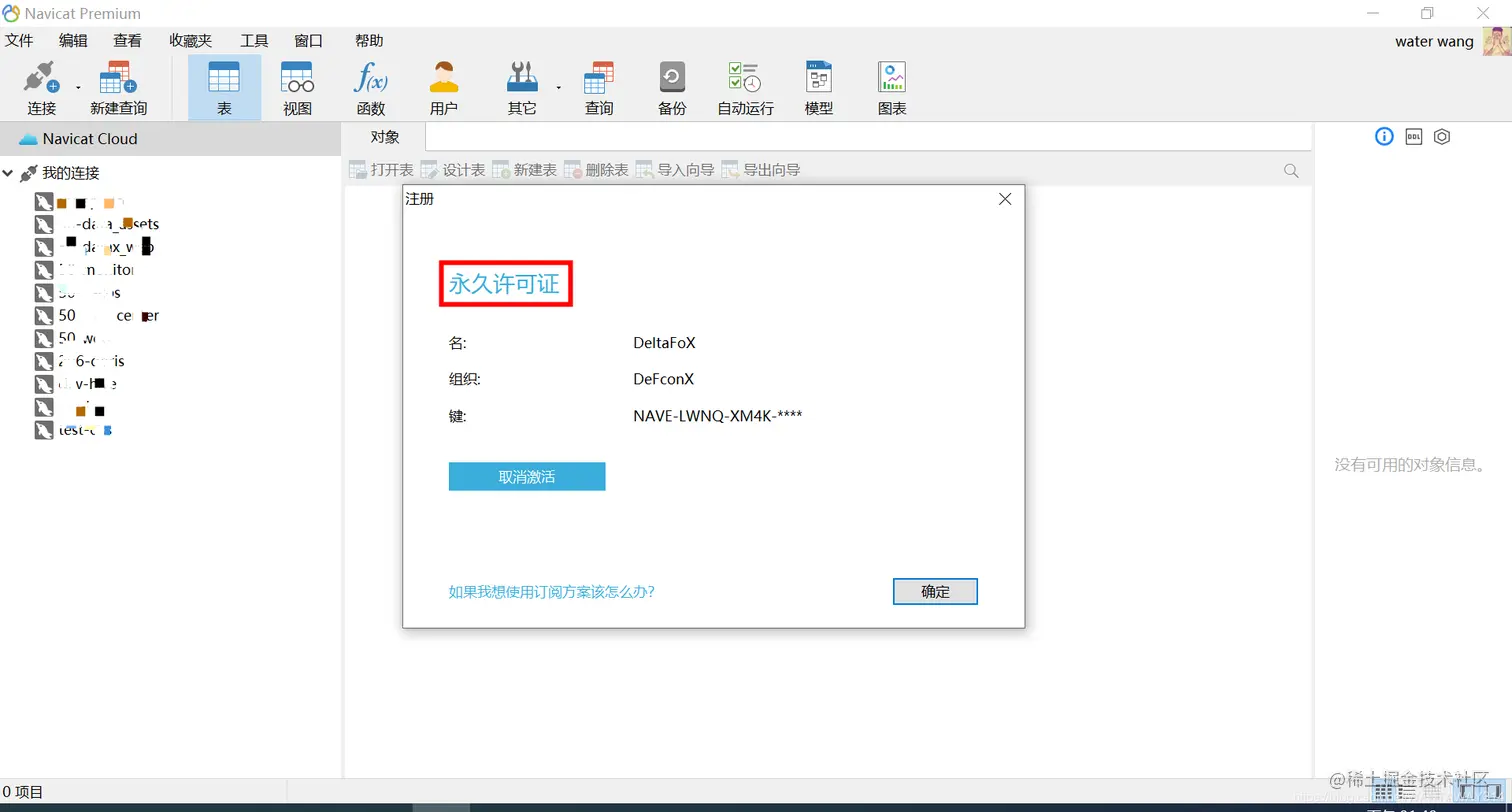Open 自动运行 (Automation) from the toolbar
Viewport: 1512px width, 812px height.
[745, 88]
